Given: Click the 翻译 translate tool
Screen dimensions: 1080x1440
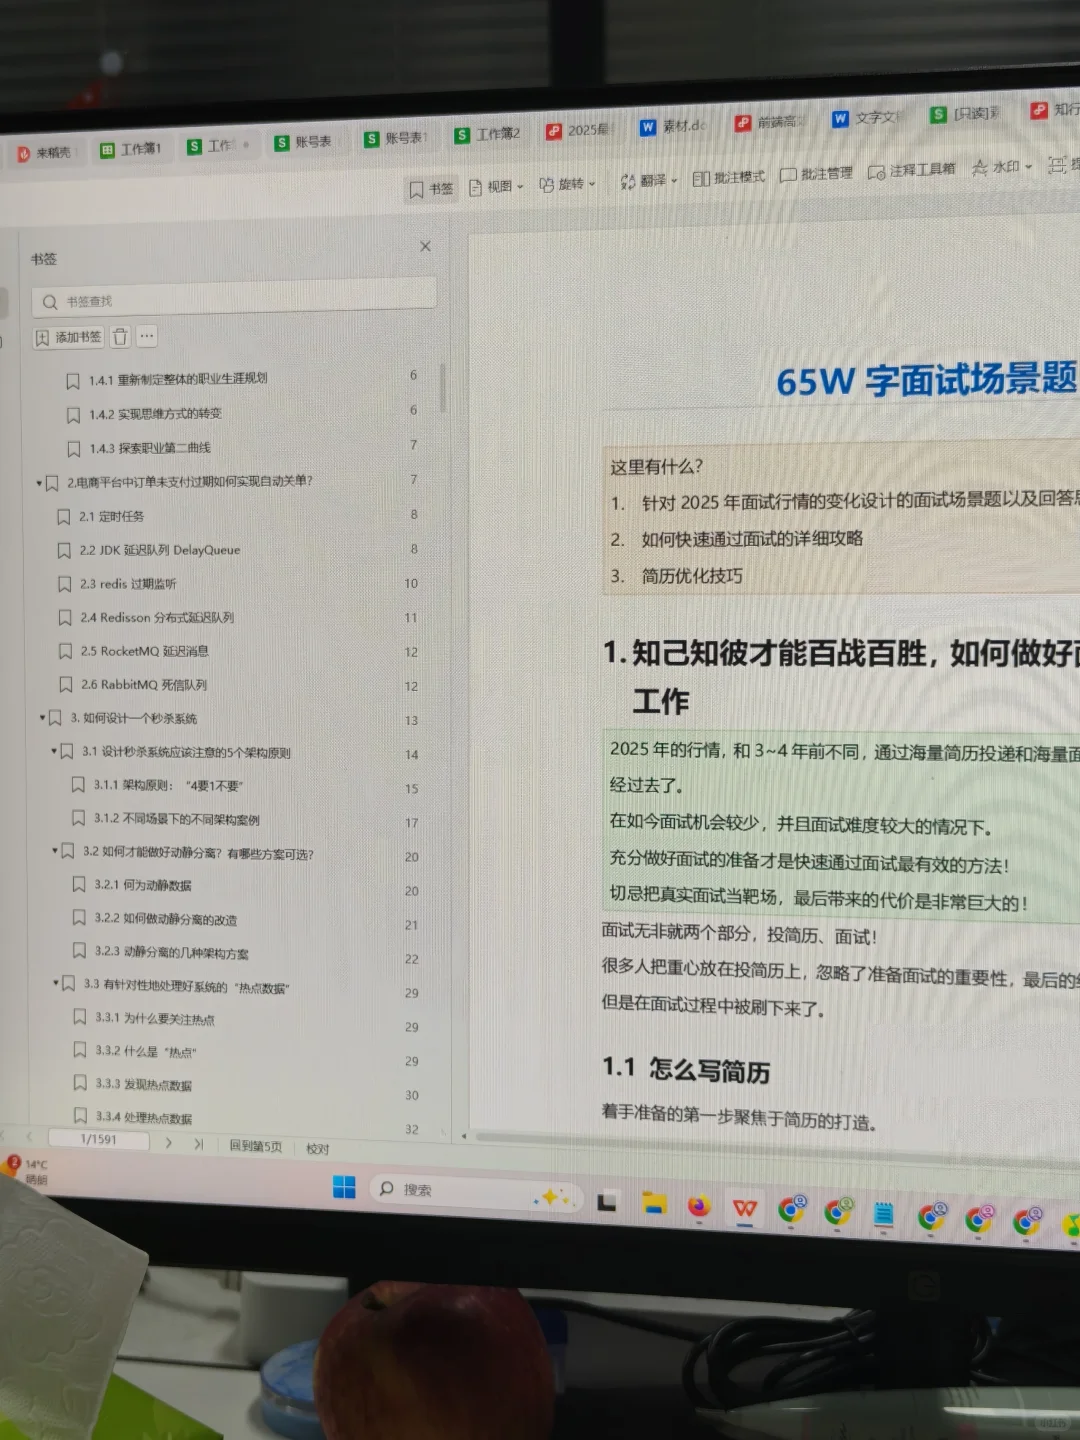Looking at the screenshot, I should pos(648,183).
